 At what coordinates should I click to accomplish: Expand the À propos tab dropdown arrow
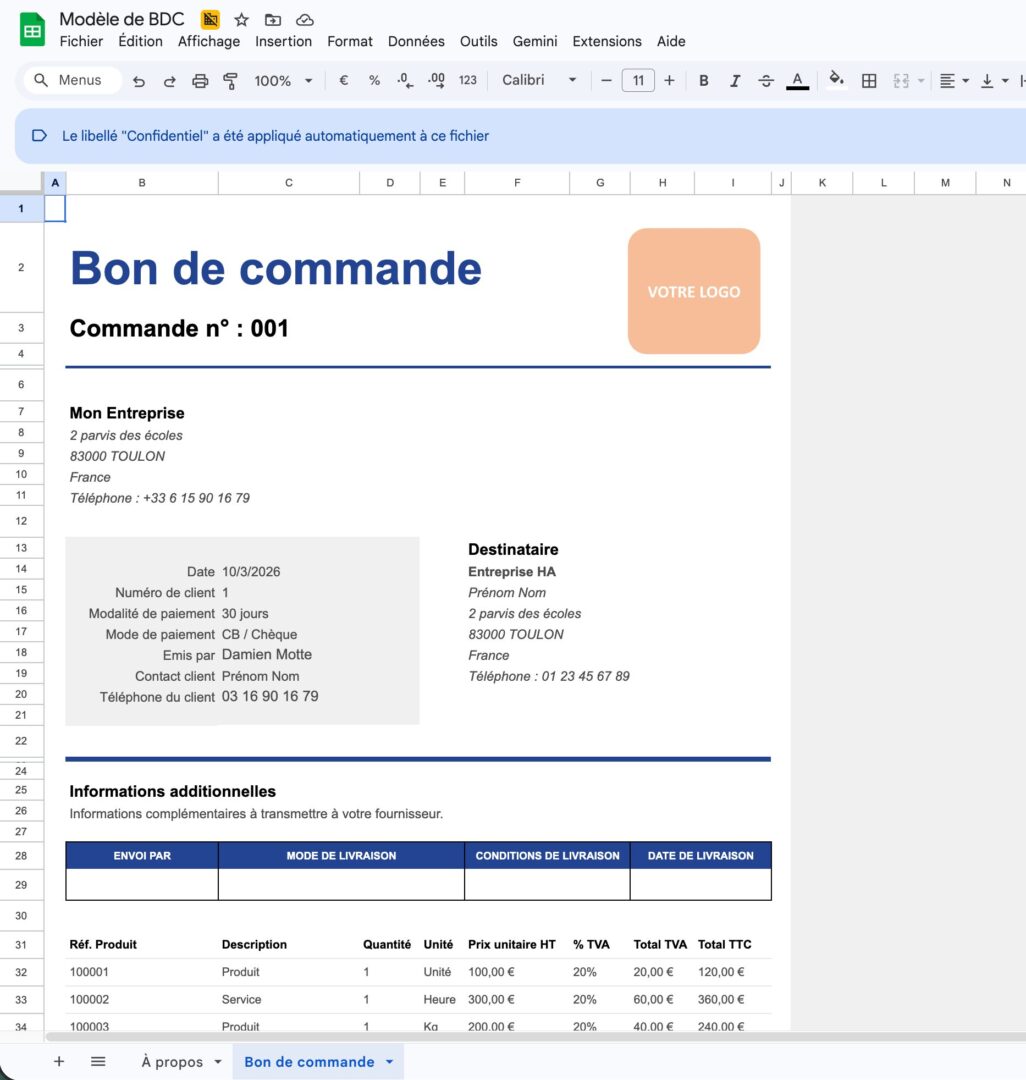tap(218, 1061)
